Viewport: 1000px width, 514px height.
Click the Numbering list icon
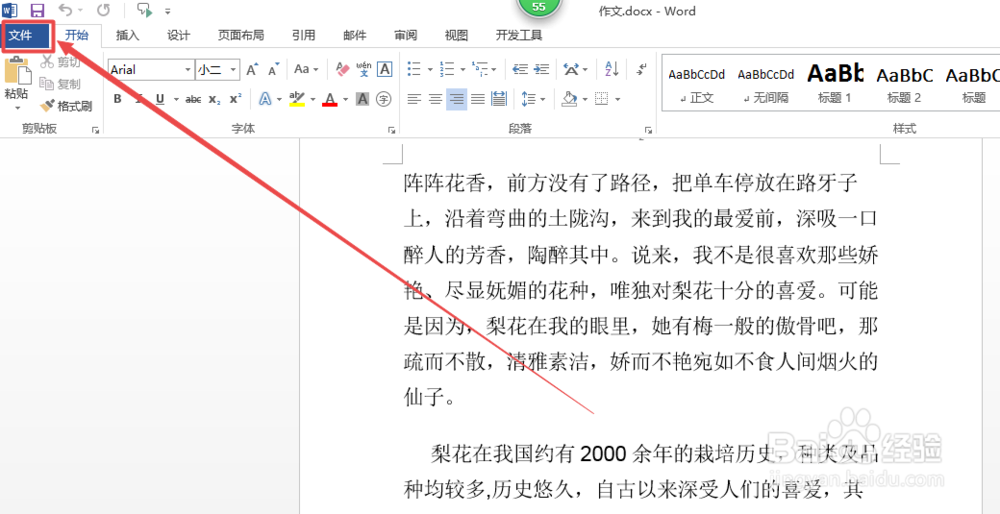tap(447, 69)
